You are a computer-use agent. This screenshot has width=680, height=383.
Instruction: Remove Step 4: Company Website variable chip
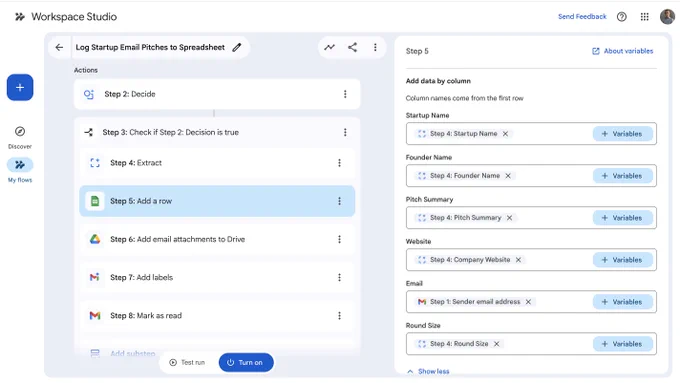click(518, 260)
